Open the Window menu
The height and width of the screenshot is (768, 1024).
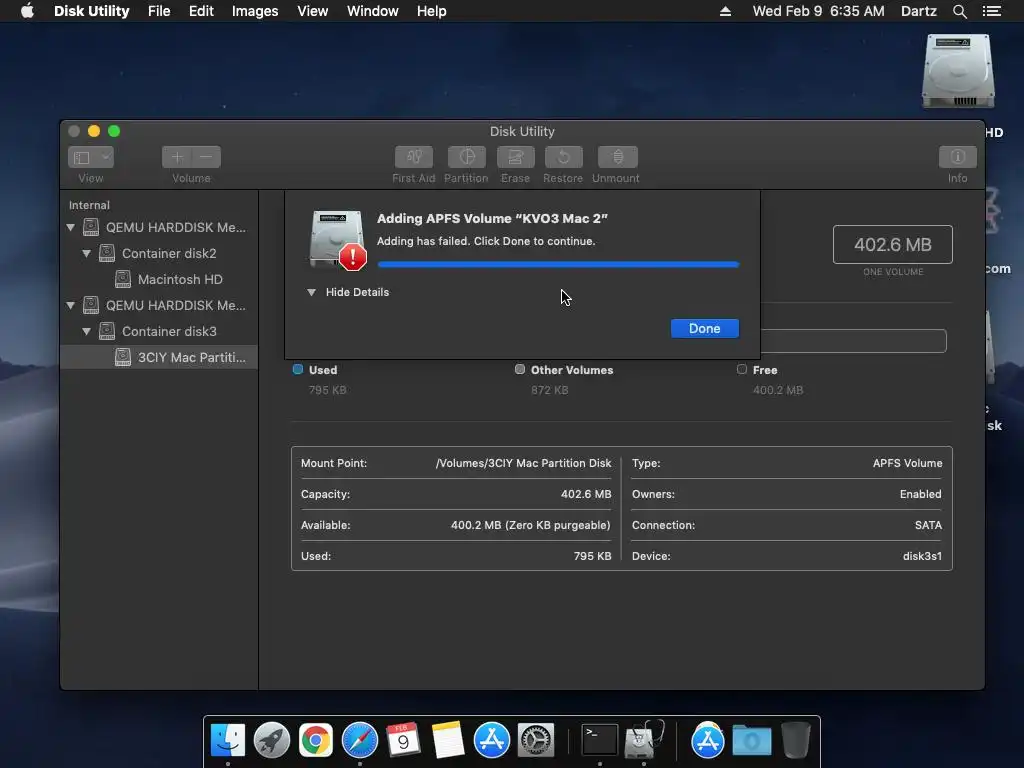[x=372, y=11]
